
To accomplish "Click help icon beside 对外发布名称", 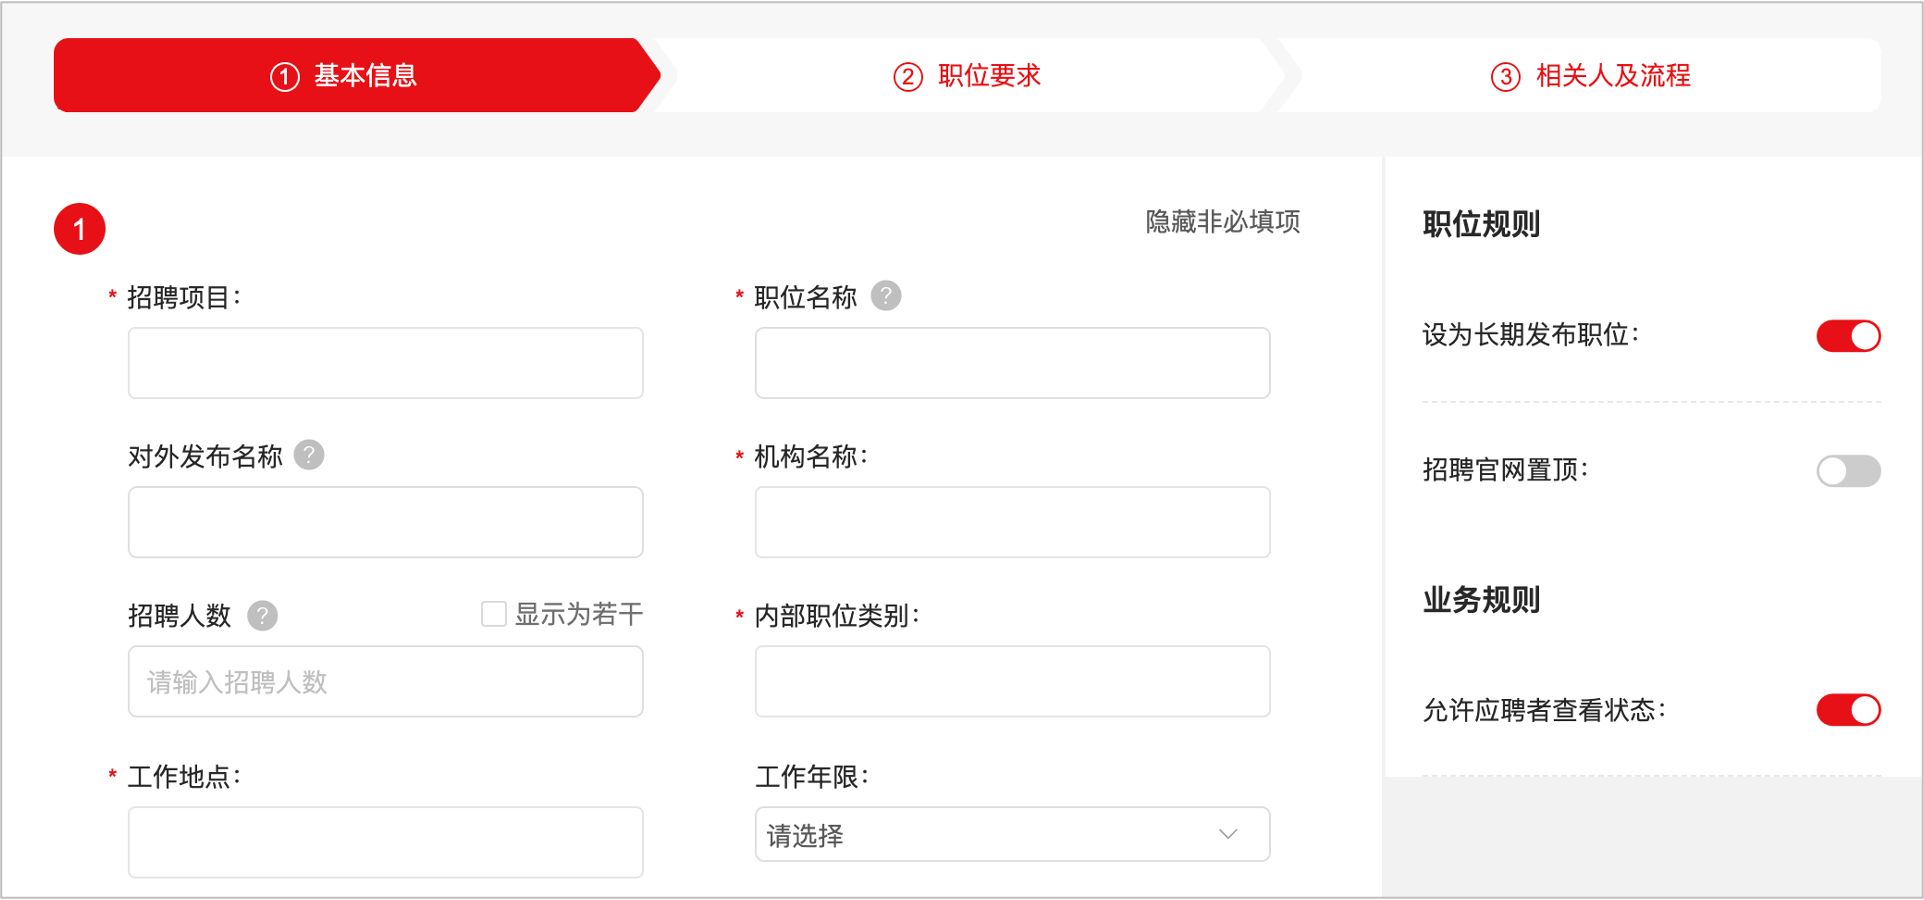I will pyautogui.click(x=310, y=455).
